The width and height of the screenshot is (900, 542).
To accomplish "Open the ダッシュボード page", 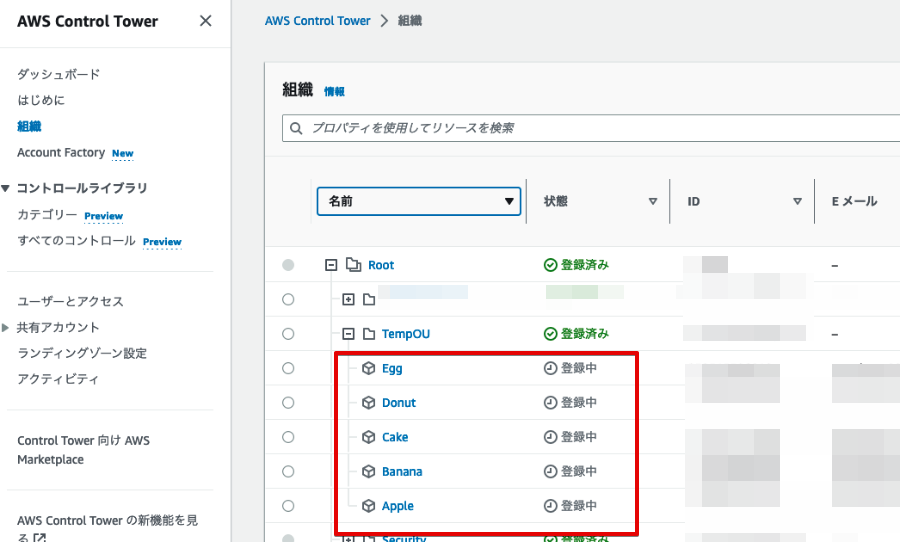I will (59, 74).
